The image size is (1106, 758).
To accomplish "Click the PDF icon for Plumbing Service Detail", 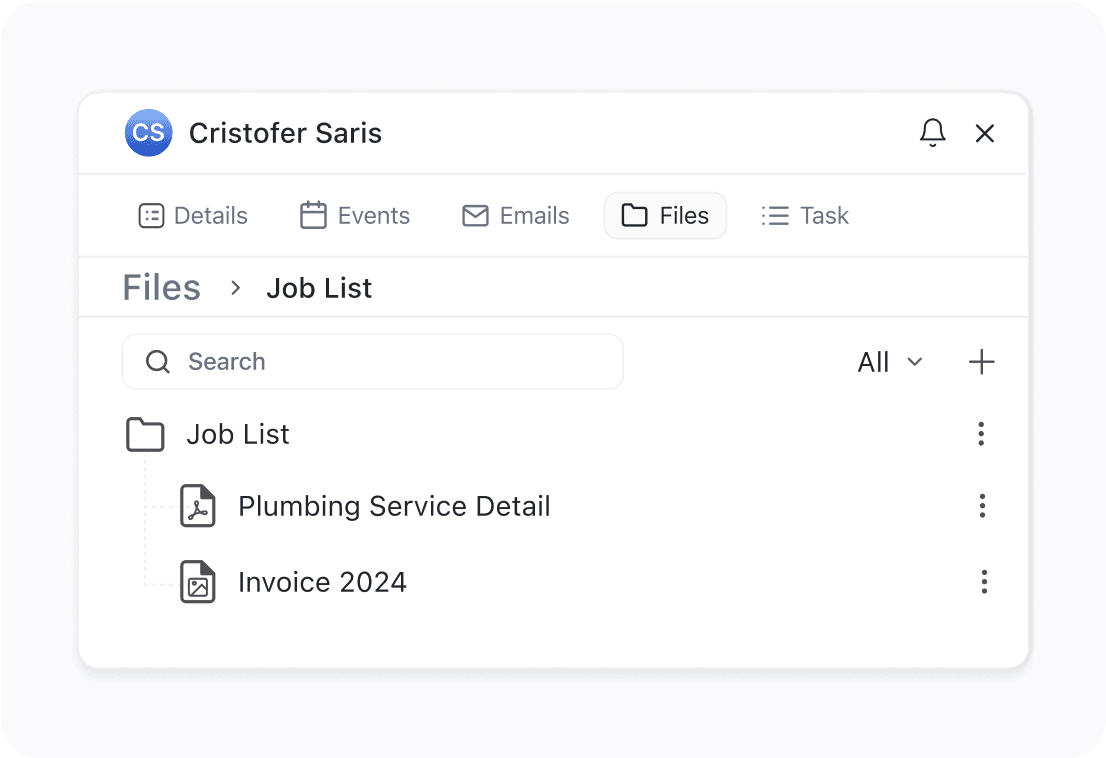I will pos(198,506).
